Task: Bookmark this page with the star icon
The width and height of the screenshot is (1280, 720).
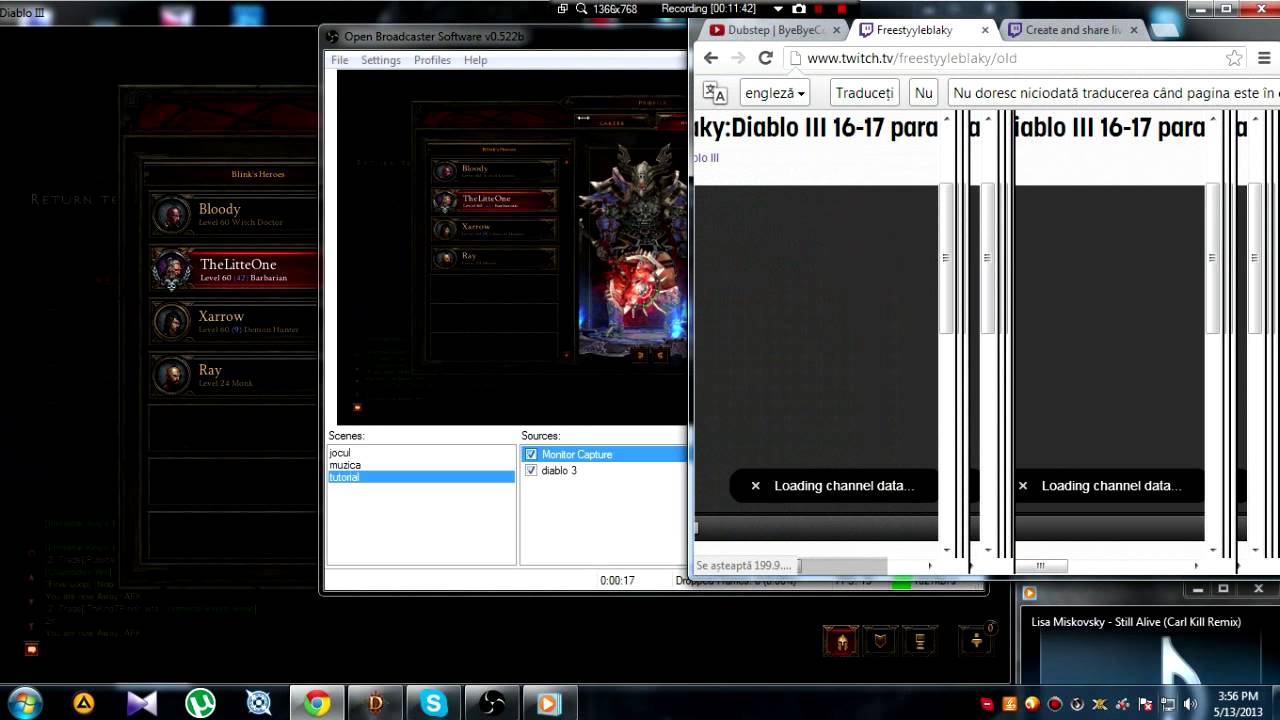Action: coord(1234,58)
